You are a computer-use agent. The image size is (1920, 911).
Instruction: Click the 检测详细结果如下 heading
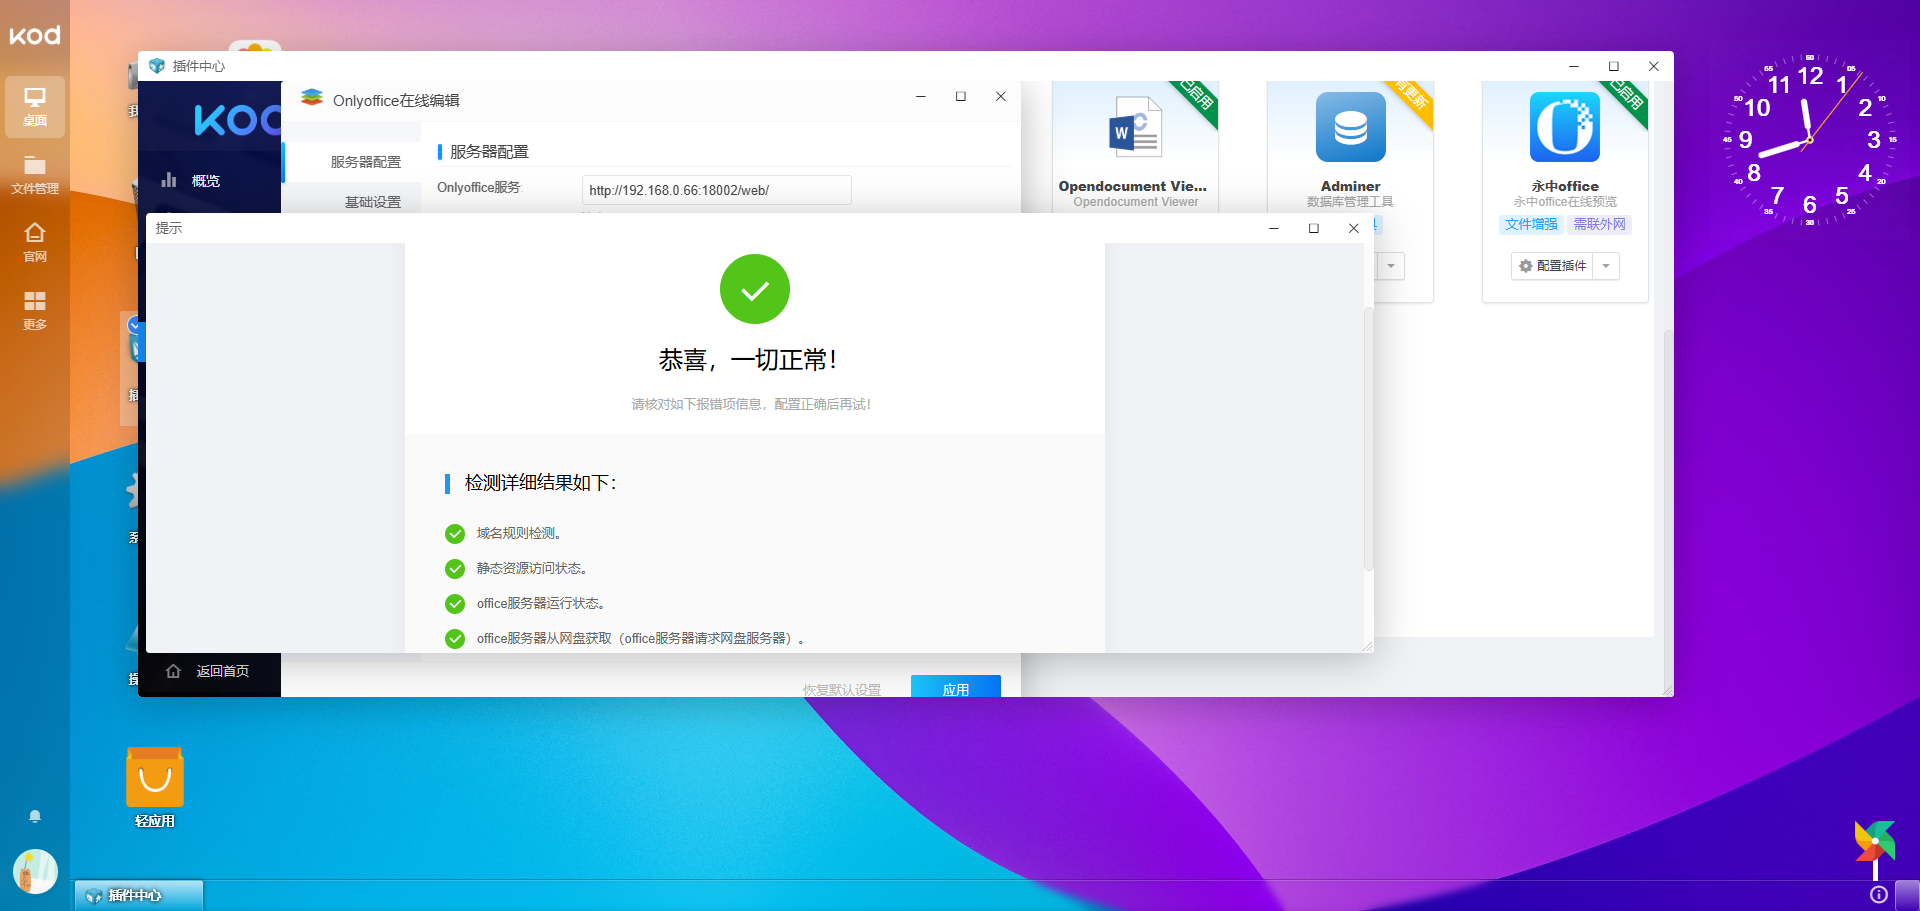(x=541, y=483)
